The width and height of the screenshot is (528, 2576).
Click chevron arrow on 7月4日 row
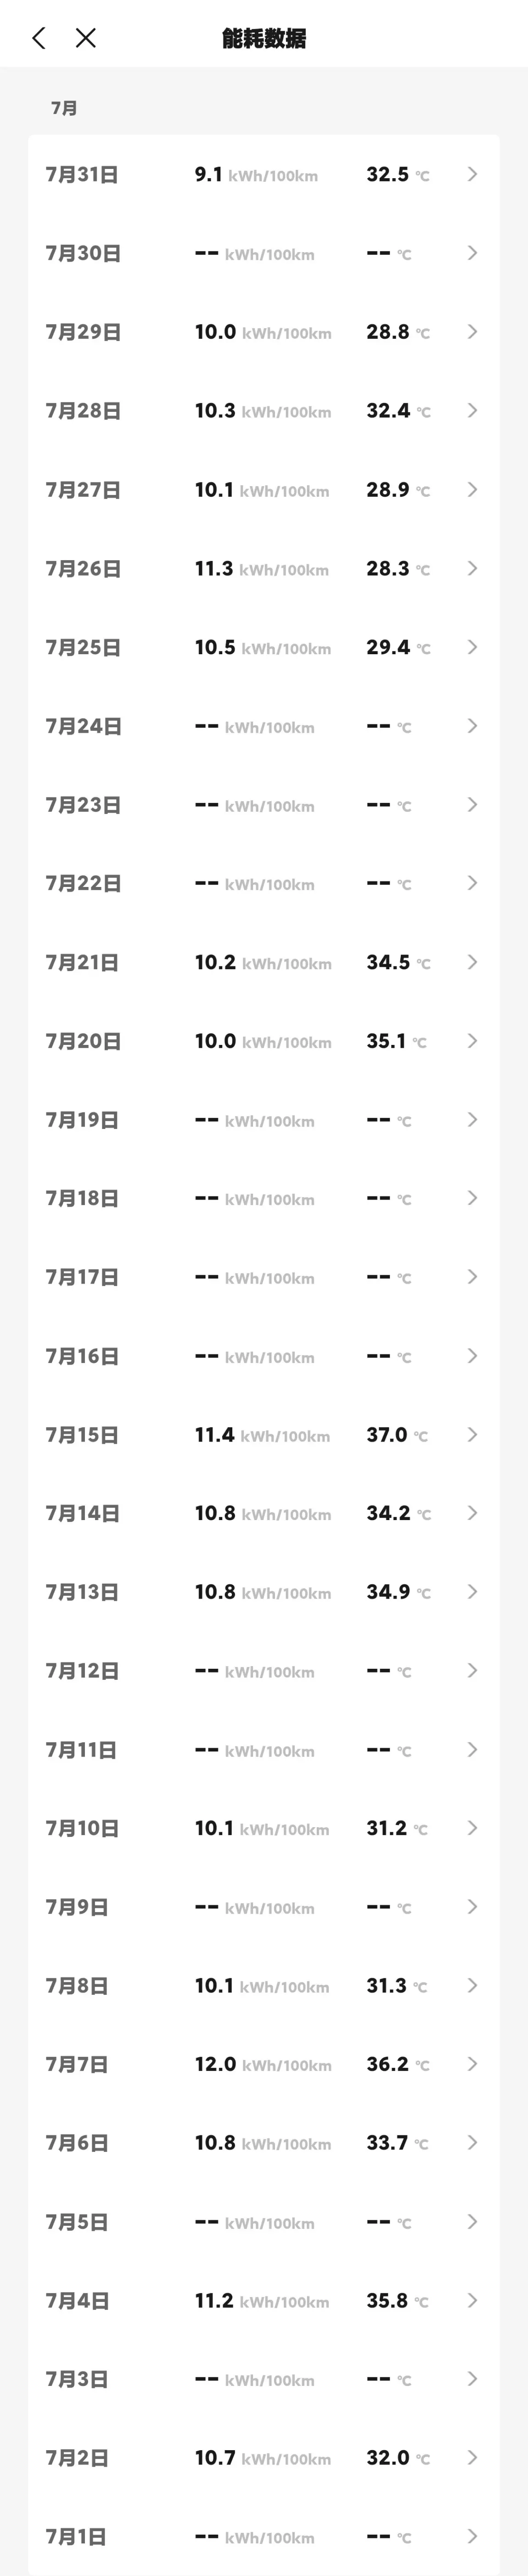pos(472,2300)
